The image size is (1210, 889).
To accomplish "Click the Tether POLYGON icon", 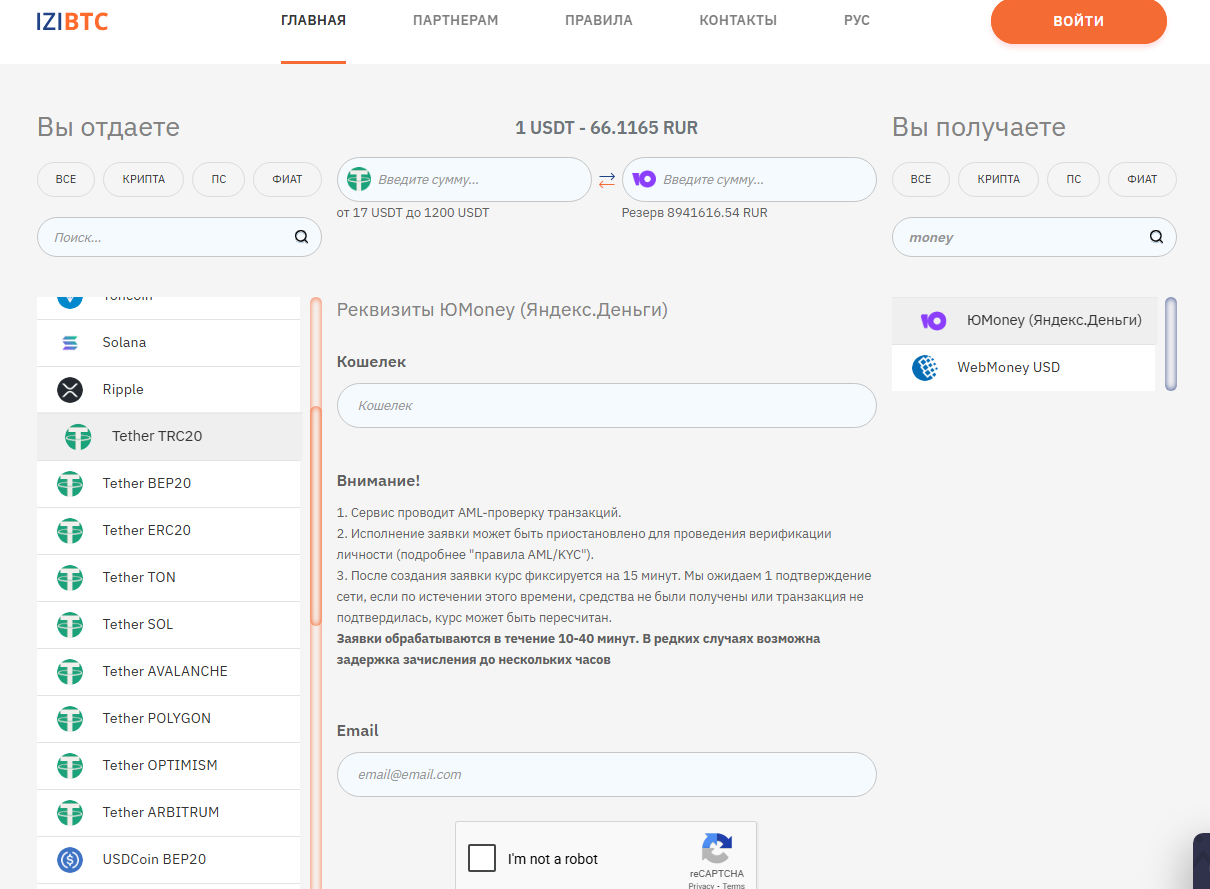I will click(x=70, y=719).
